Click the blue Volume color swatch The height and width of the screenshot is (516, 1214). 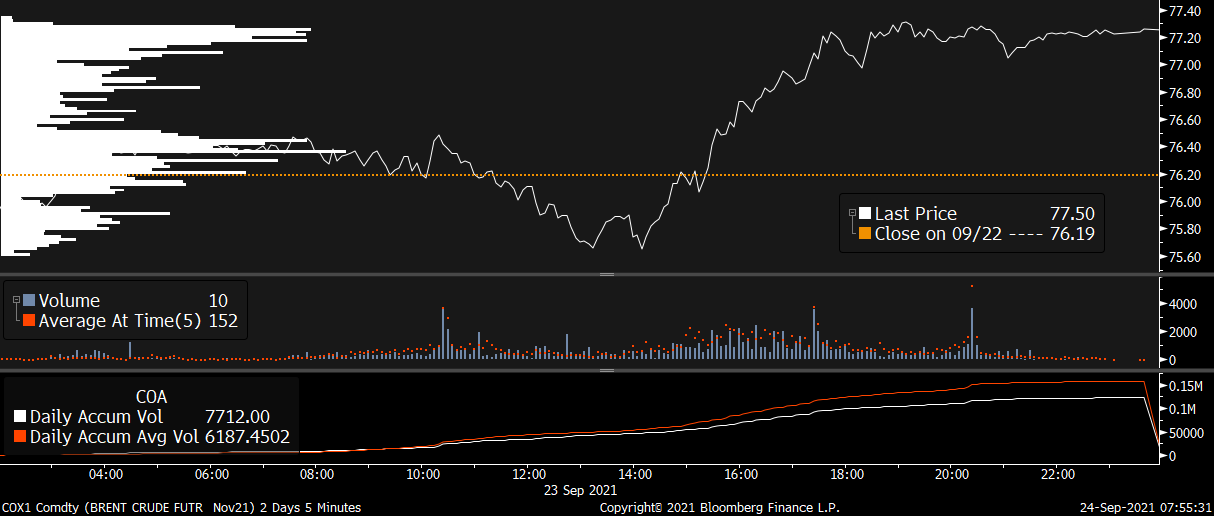click(x=29, y=300)
